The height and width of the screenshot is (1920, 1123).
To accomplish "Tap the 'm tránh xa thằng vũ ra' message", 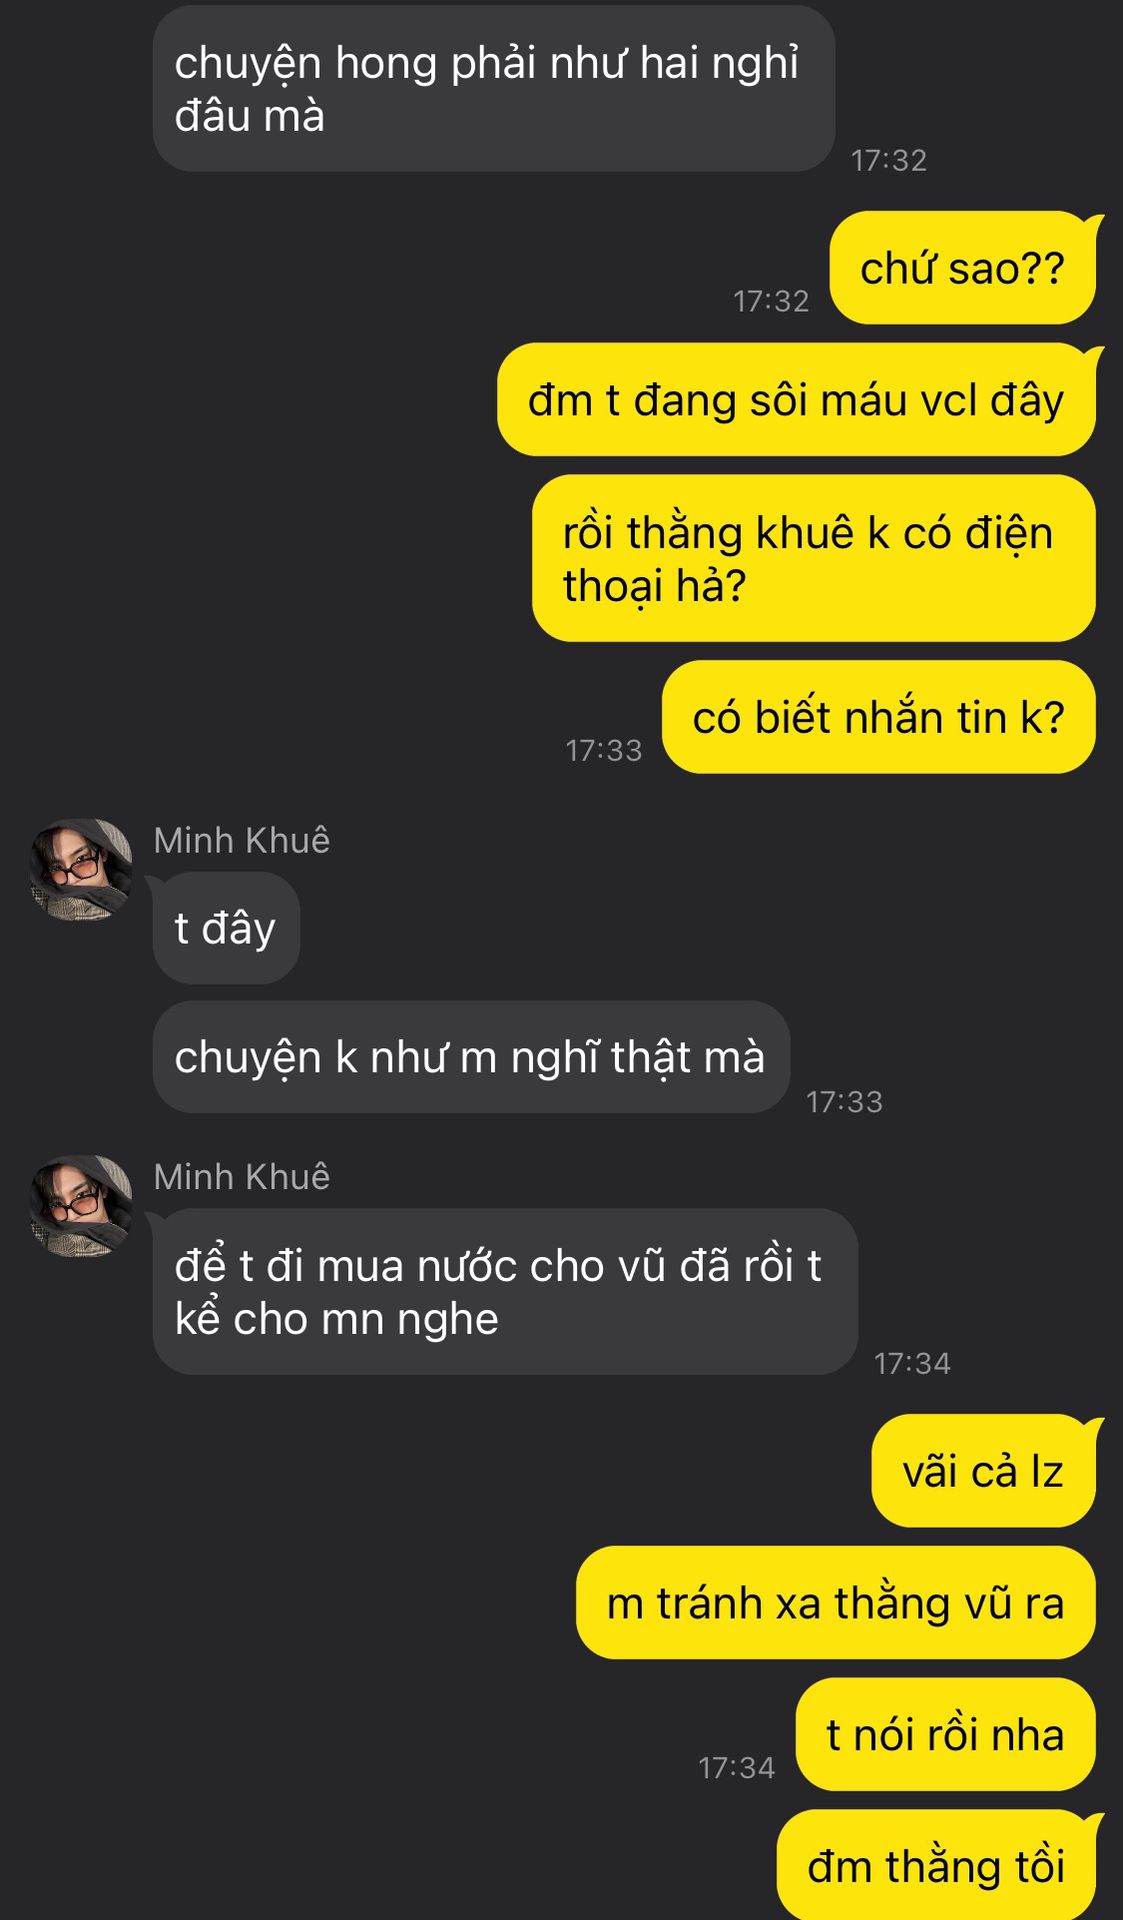I will 836,1603.
